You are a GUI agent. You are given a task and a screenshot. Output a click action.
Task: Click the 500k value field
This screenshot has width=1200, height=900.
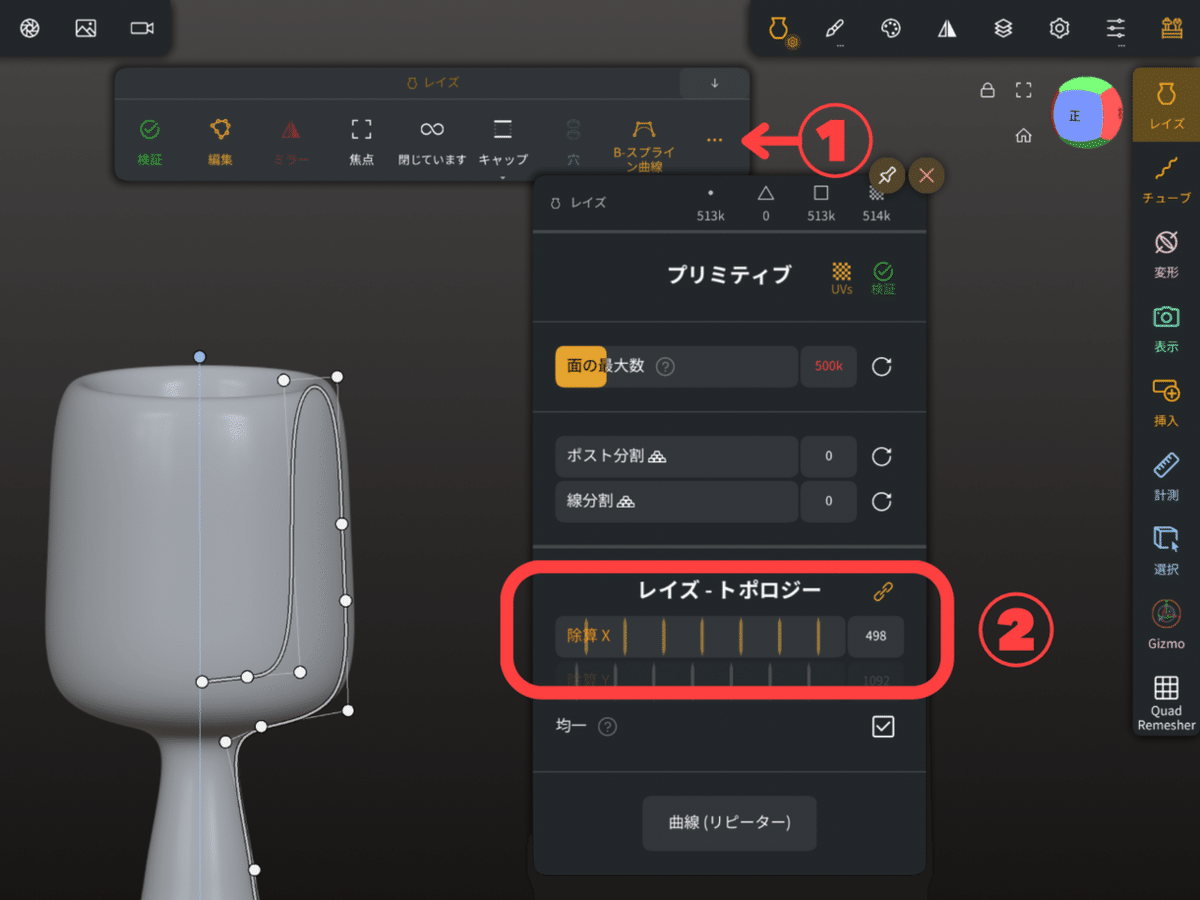[828, 366]
